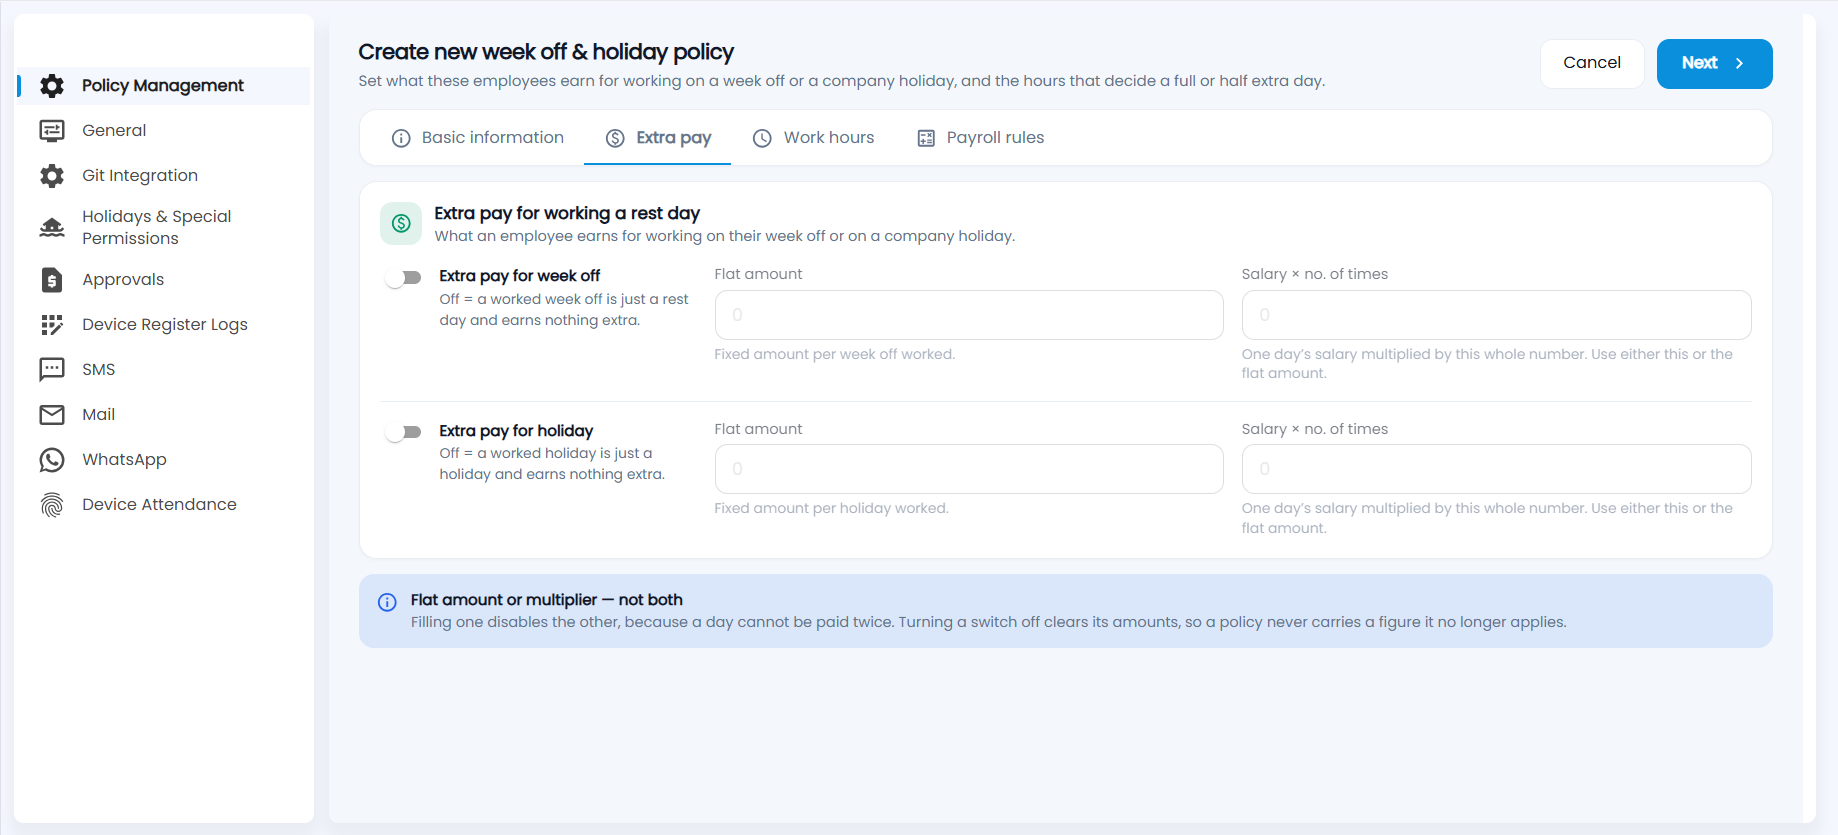Click the info icon in the blue notice
The image size is (1838, 835).
387,602
